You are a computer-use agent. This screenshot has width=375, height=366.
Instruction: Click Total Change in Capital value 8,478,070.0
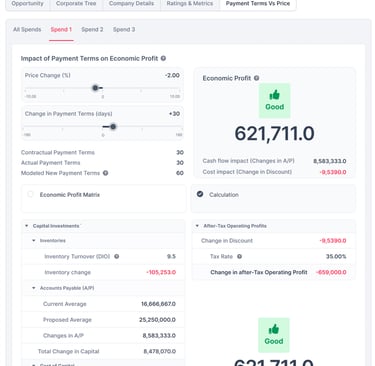(160, 351)
